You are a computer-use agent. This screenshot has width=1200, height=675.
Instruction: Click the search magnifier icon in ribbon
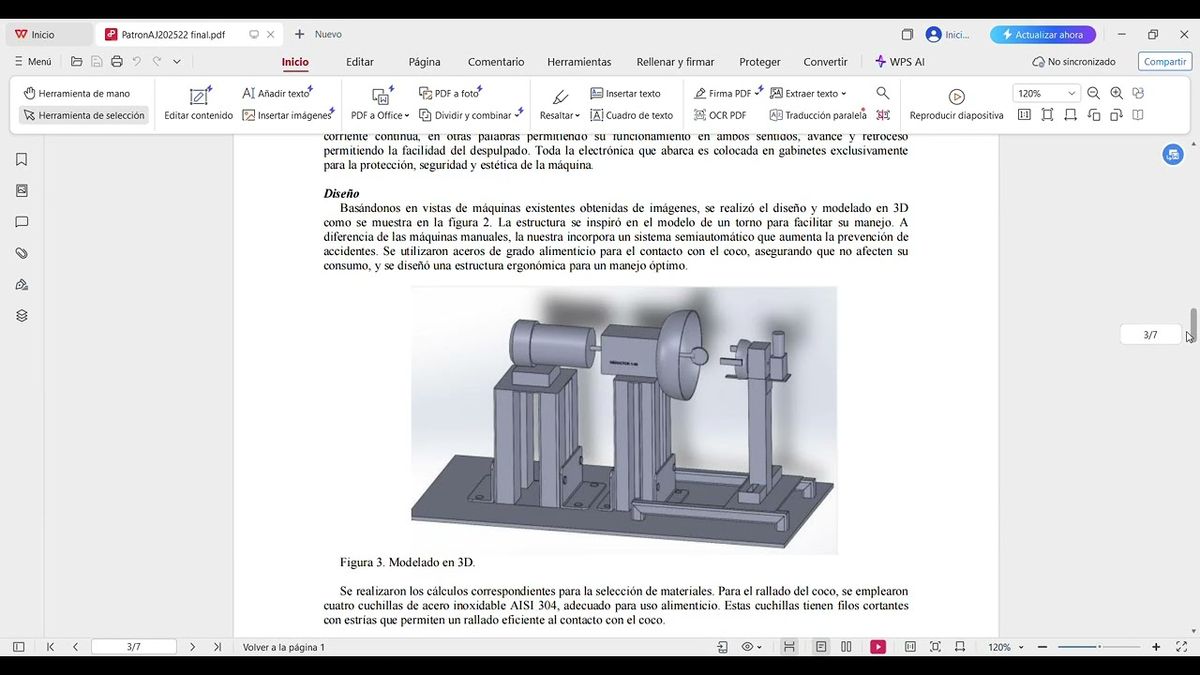pyautogui.click(x=882, y=93)
